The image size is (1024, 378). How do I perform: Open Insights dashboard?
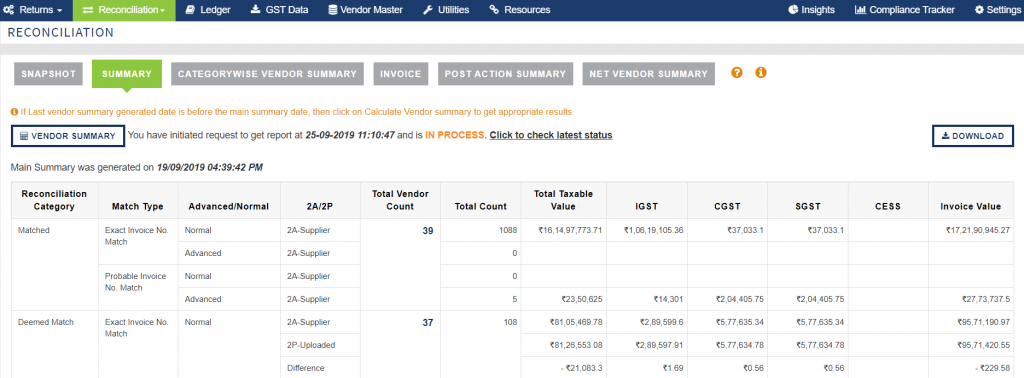pos(812,10)
